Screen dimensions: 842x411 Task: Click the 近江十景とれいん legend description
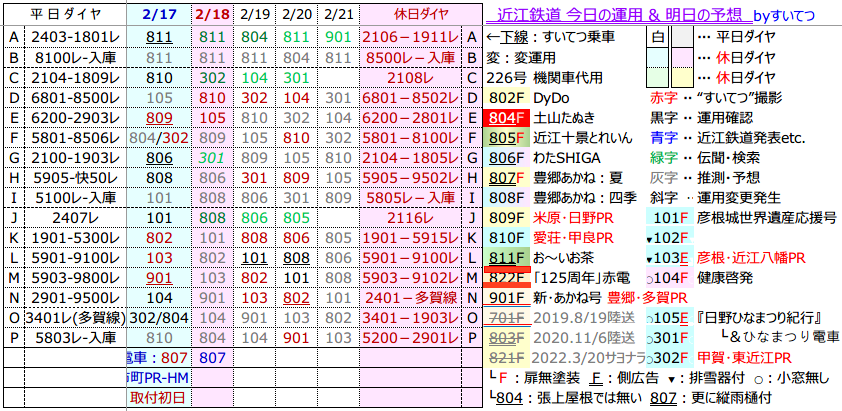(x=582, y=138)
